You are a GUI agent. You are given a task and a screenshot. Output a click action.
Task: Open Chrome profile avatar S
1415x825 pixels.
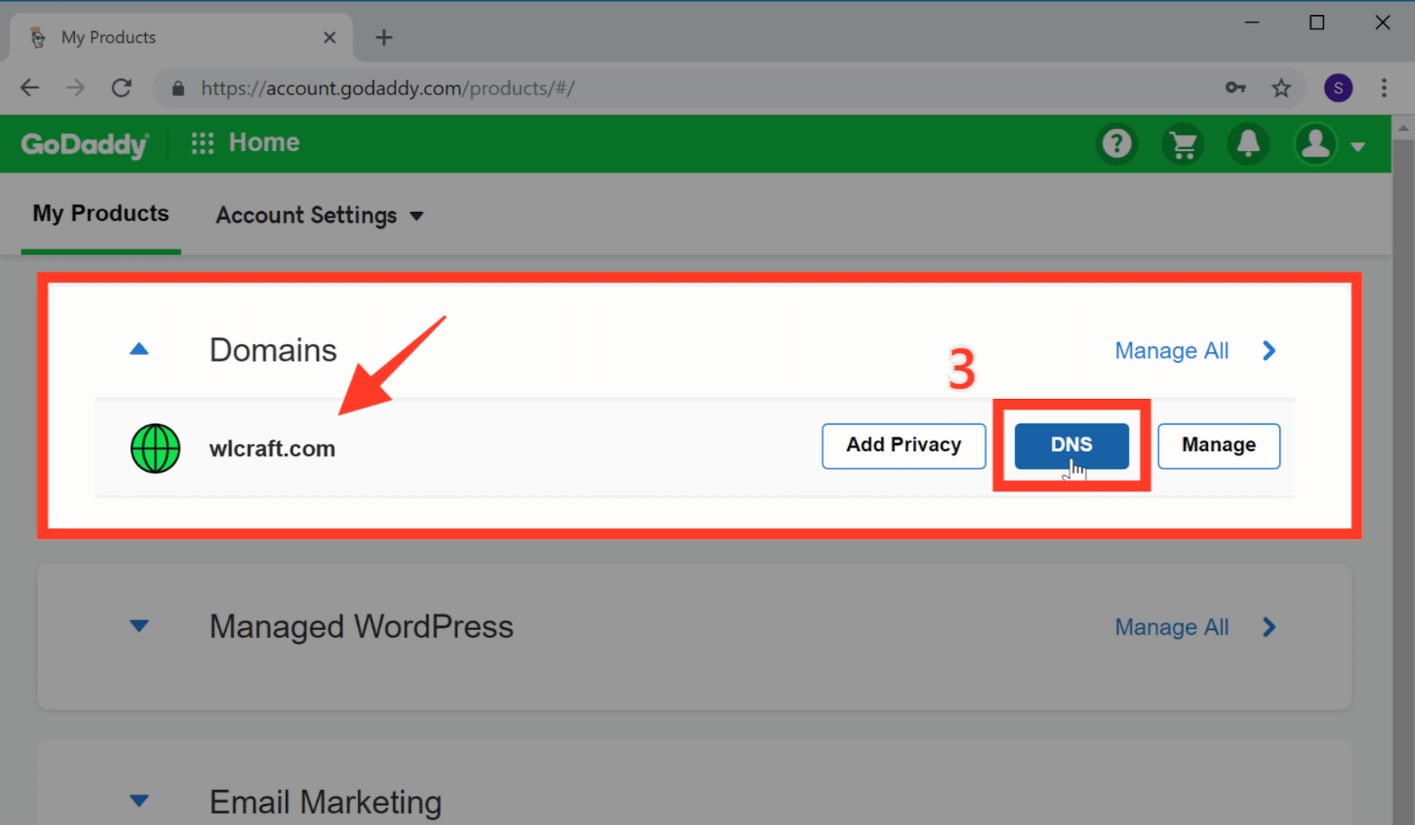click(1338, 88)
